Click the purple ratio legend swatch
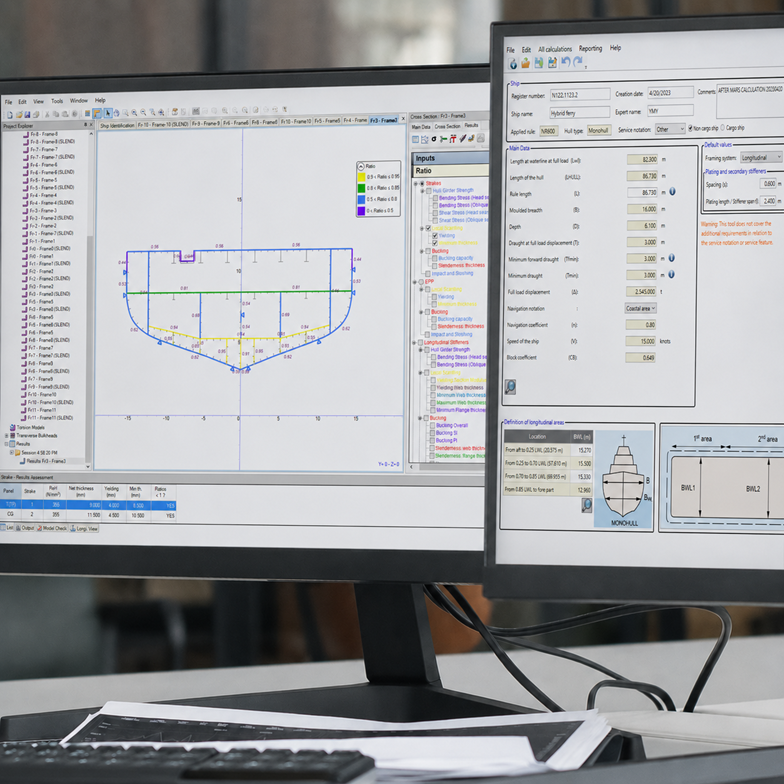 tap(361, 210)
